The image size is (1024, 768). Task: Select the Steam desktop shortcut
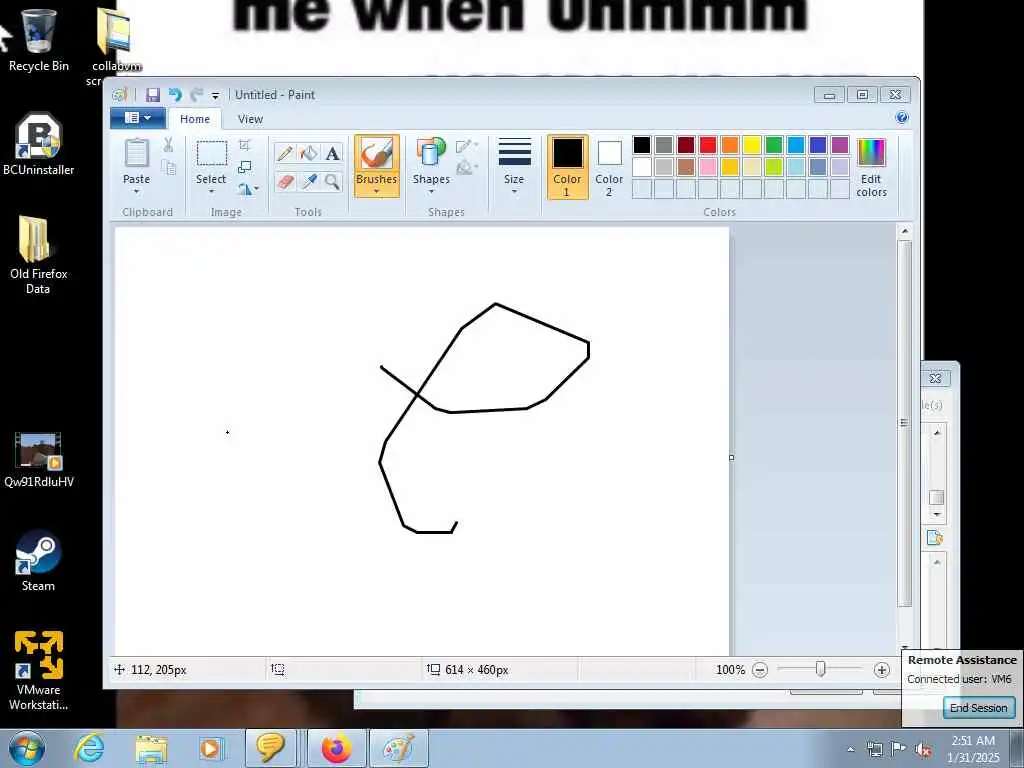click(39, 560)
